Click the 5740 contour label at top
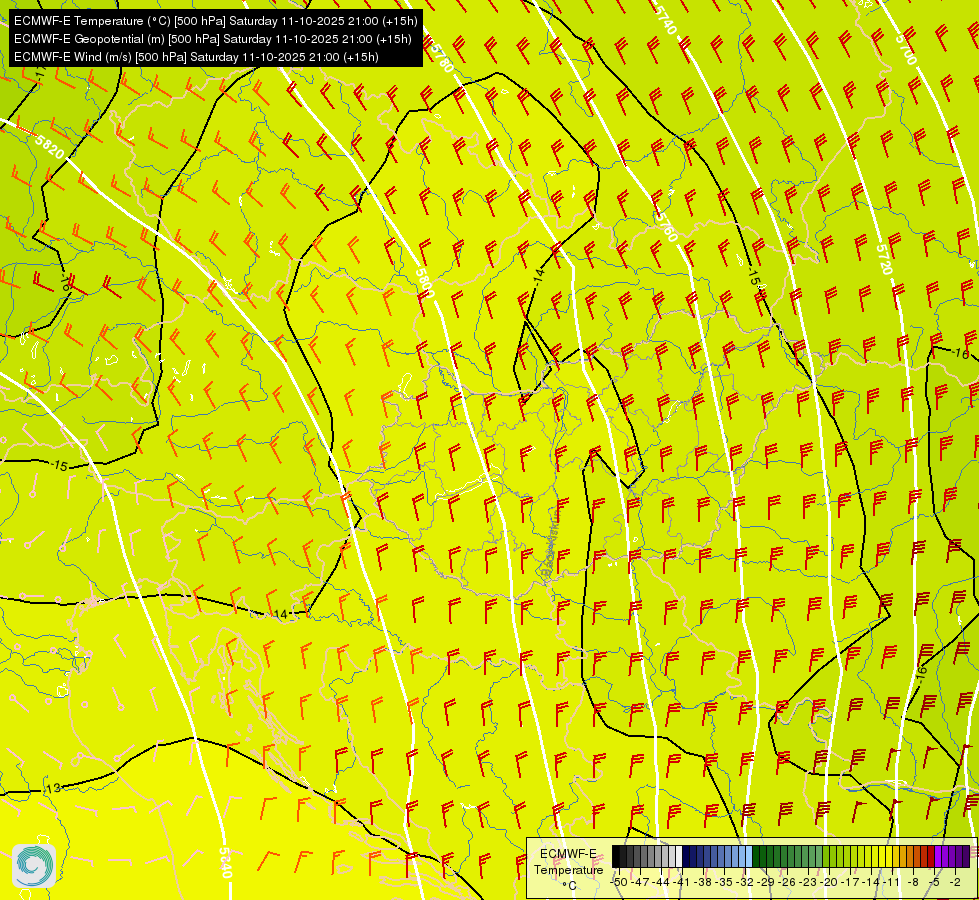 [666, 19]
